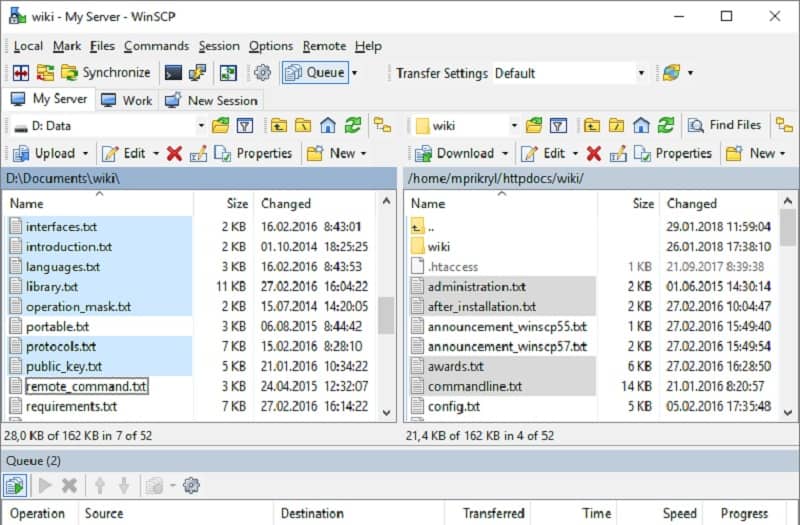This screenshot has height=525, width=800.
Task: Go to local home directory icon
Action: [328, 126]
